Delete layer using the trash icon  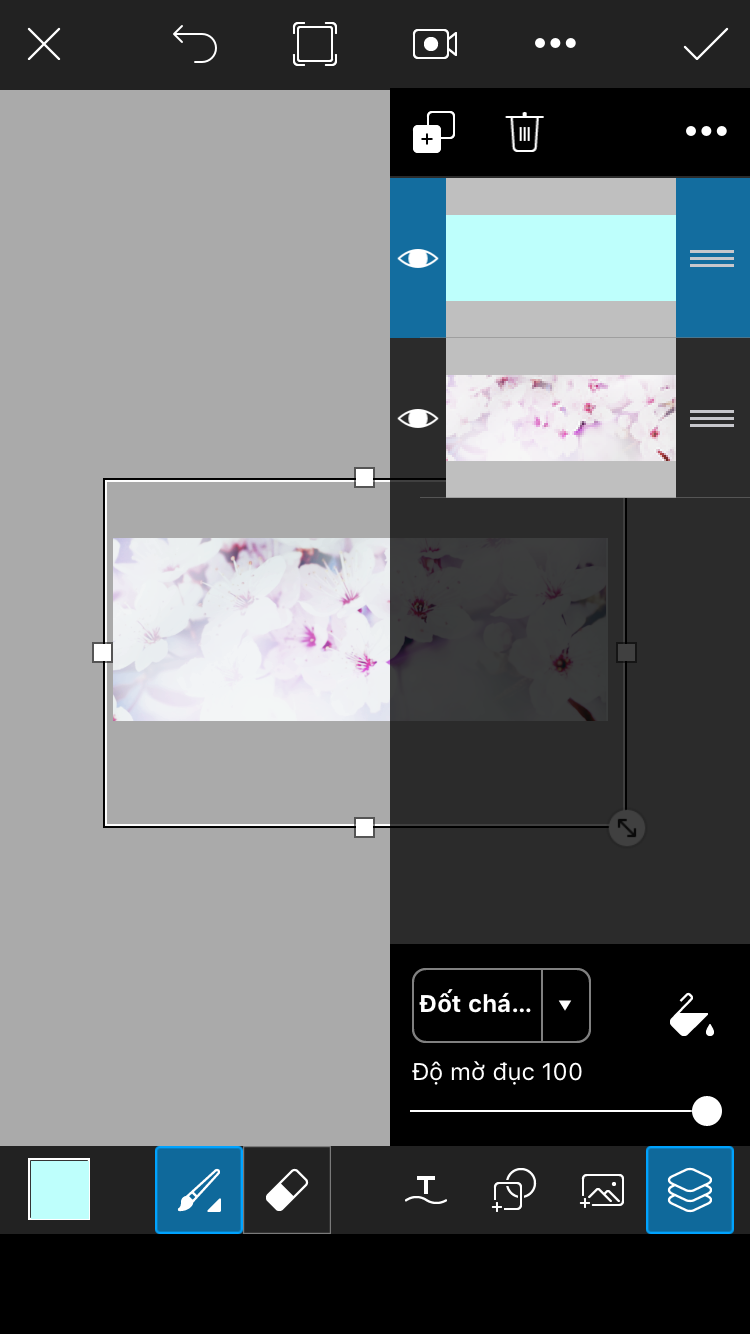click(x=525, y=132)
